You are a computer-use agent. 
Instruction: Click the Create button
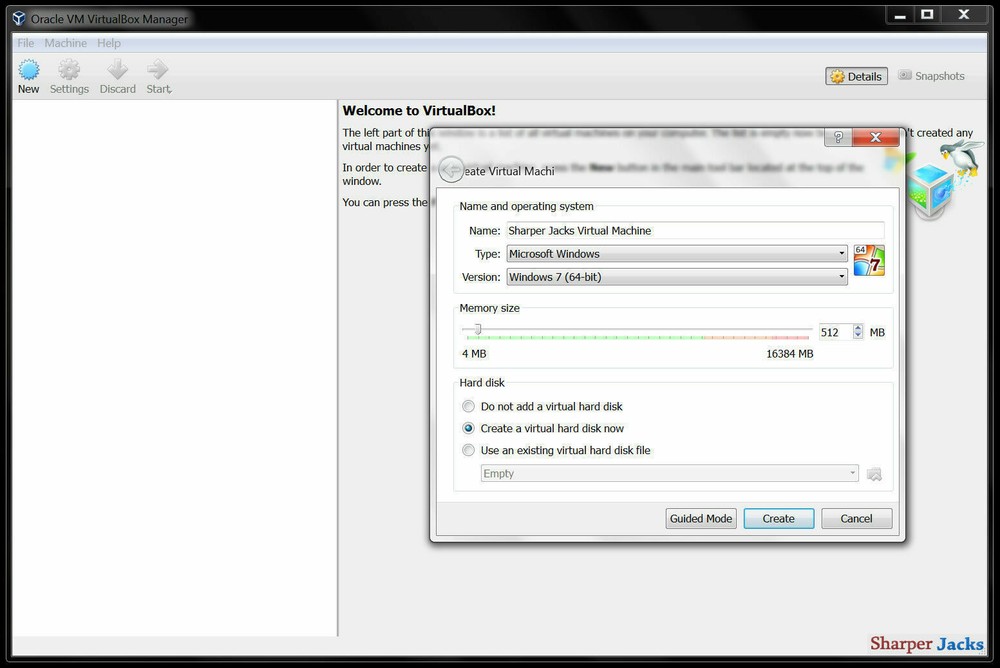coord(778,518)
